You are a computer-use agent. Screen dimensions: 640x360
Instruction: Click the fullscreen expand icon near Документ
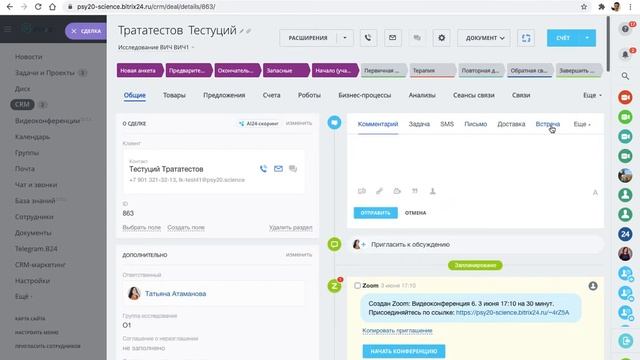pos(526,38)
